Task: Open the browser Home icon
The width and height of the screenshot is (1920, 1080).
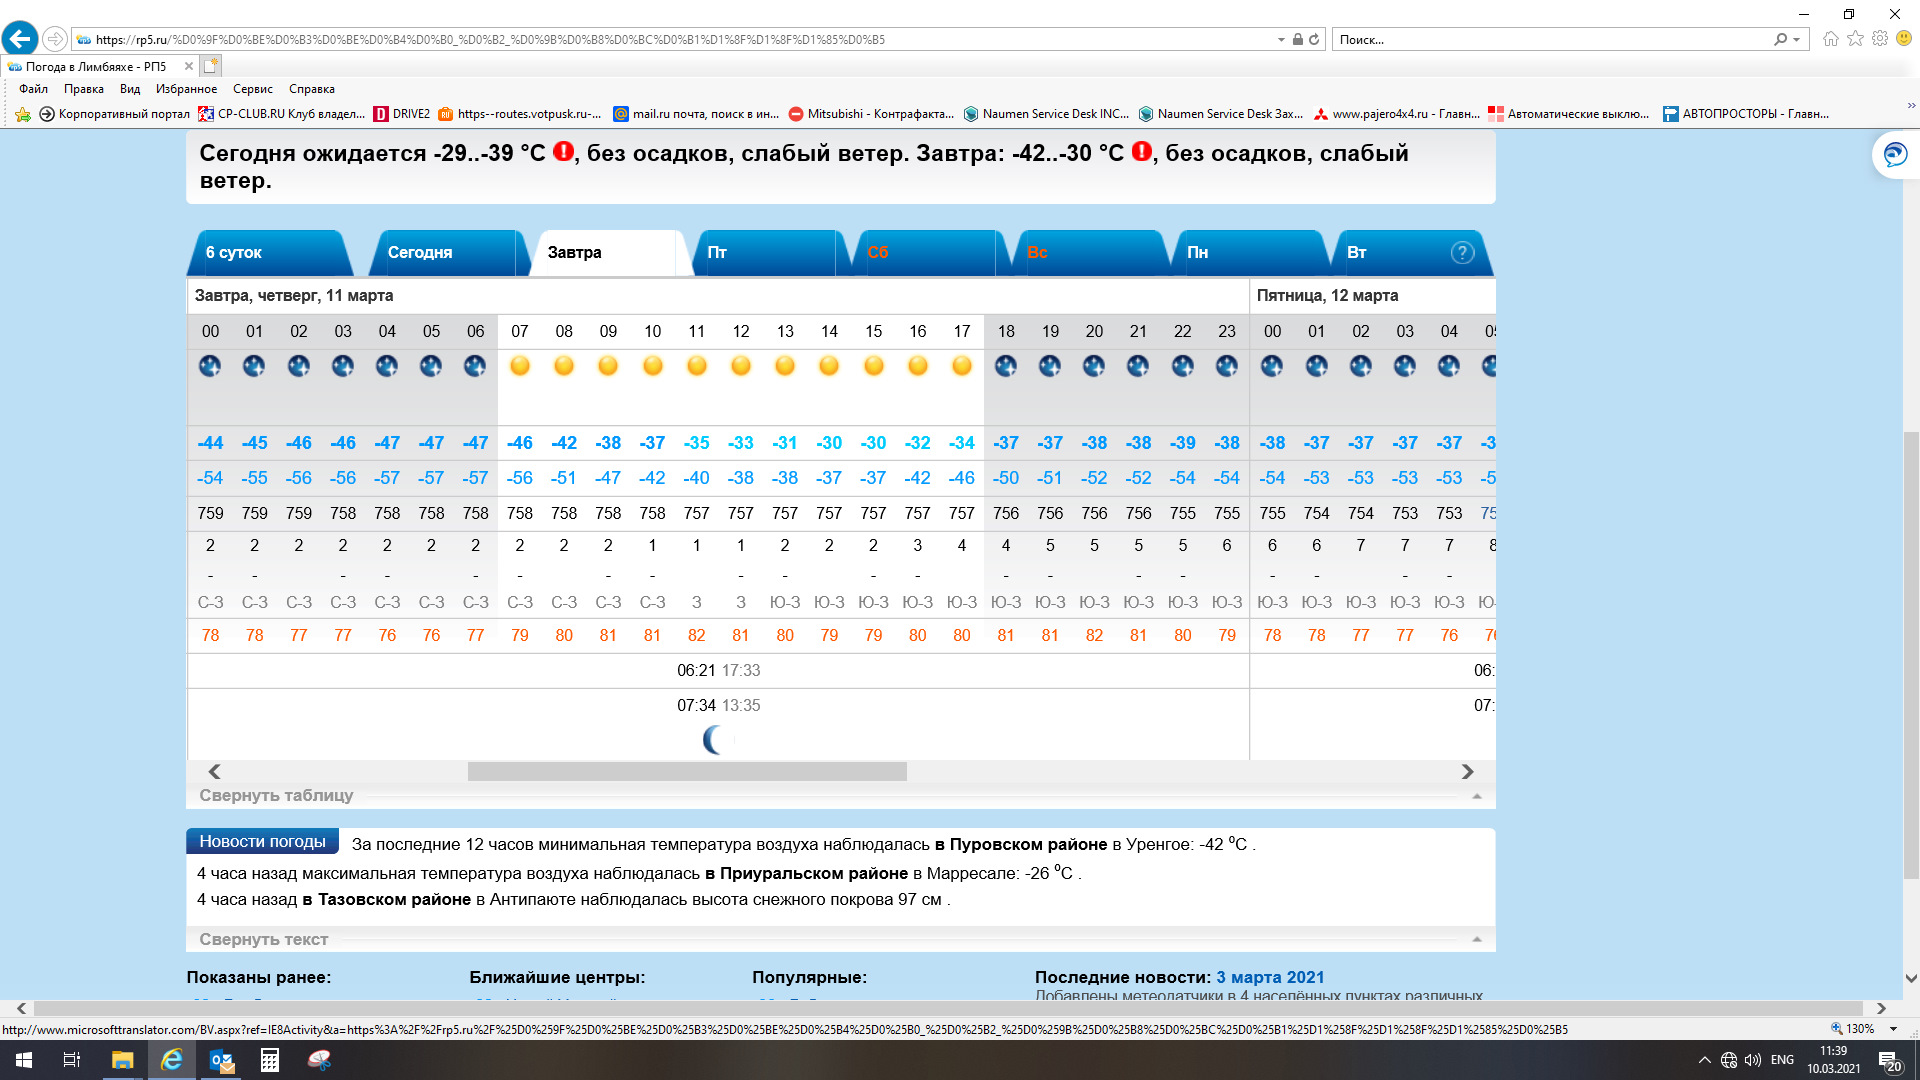Action: [1830, 39]
